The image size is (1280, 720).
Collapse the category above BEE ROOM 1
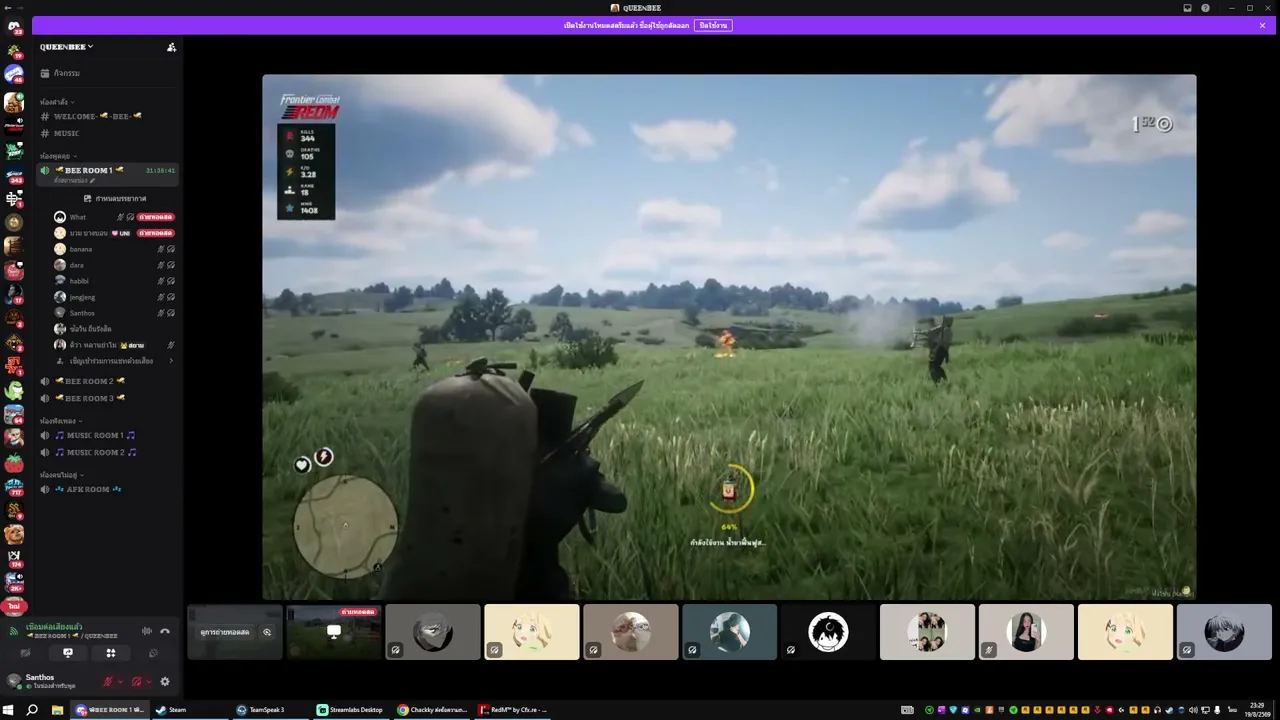coord(56,156)
